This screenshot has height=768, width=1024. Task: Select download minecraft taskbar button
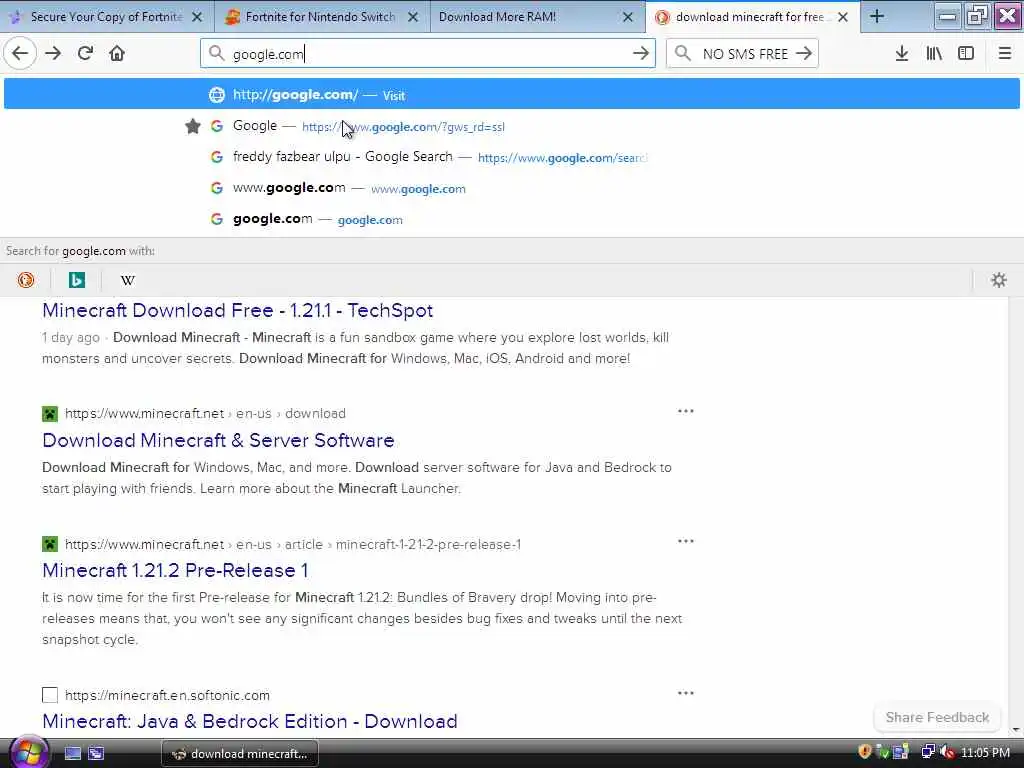coord(240,754)
